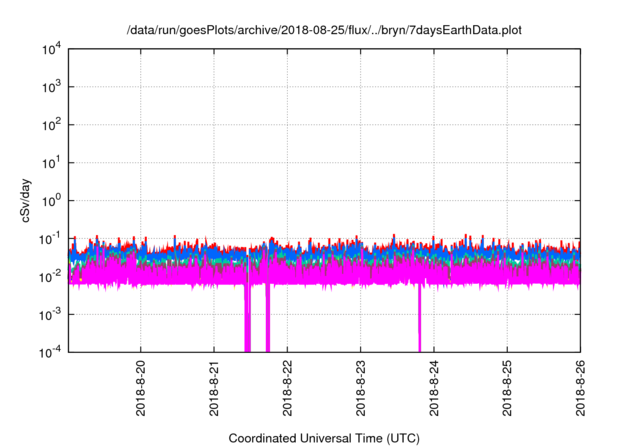Click the 2018-8-22 date tick label
The image size is (640, 448).
tap(287, 388)
